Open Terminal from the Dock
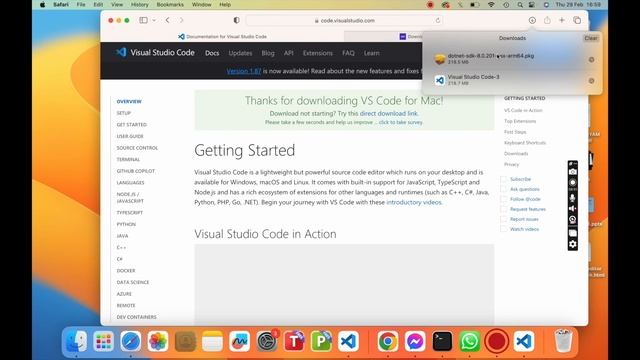The height and width of the screenshot is (360, 640). [442, 341]
